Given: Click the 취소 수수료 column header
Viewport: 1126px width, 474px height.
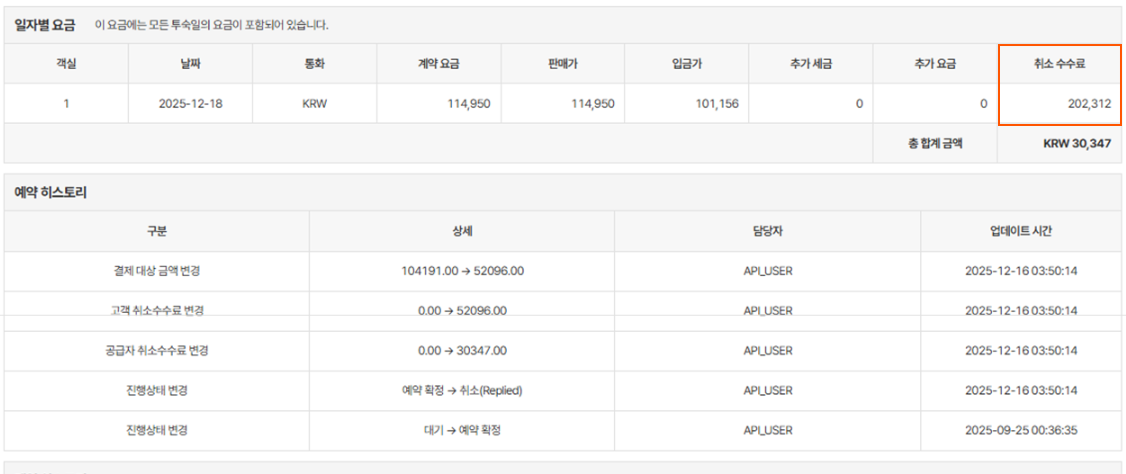Looking at the screenshot, I should tap(1059, 64).
